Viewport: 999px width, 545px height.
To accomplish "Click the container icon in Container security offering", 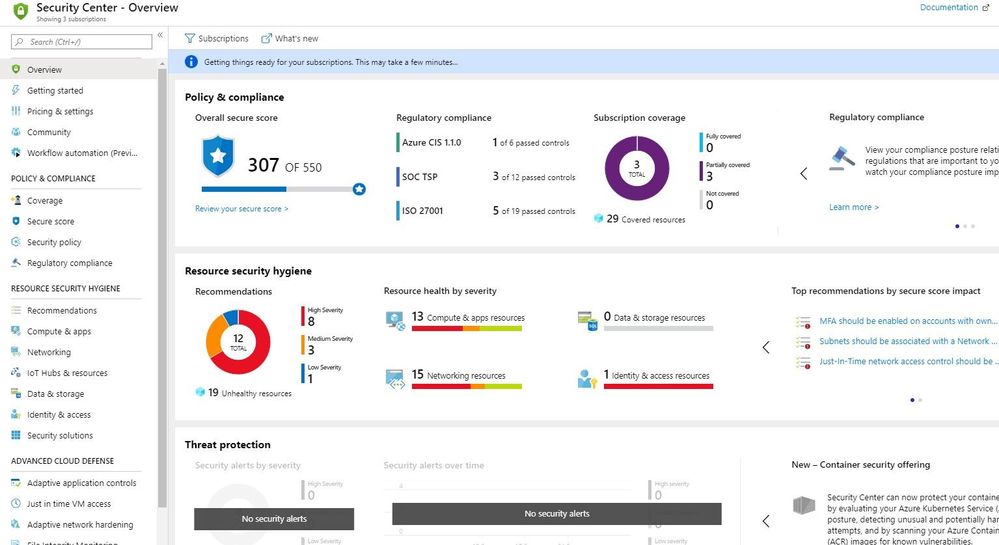I will point(804,505).
